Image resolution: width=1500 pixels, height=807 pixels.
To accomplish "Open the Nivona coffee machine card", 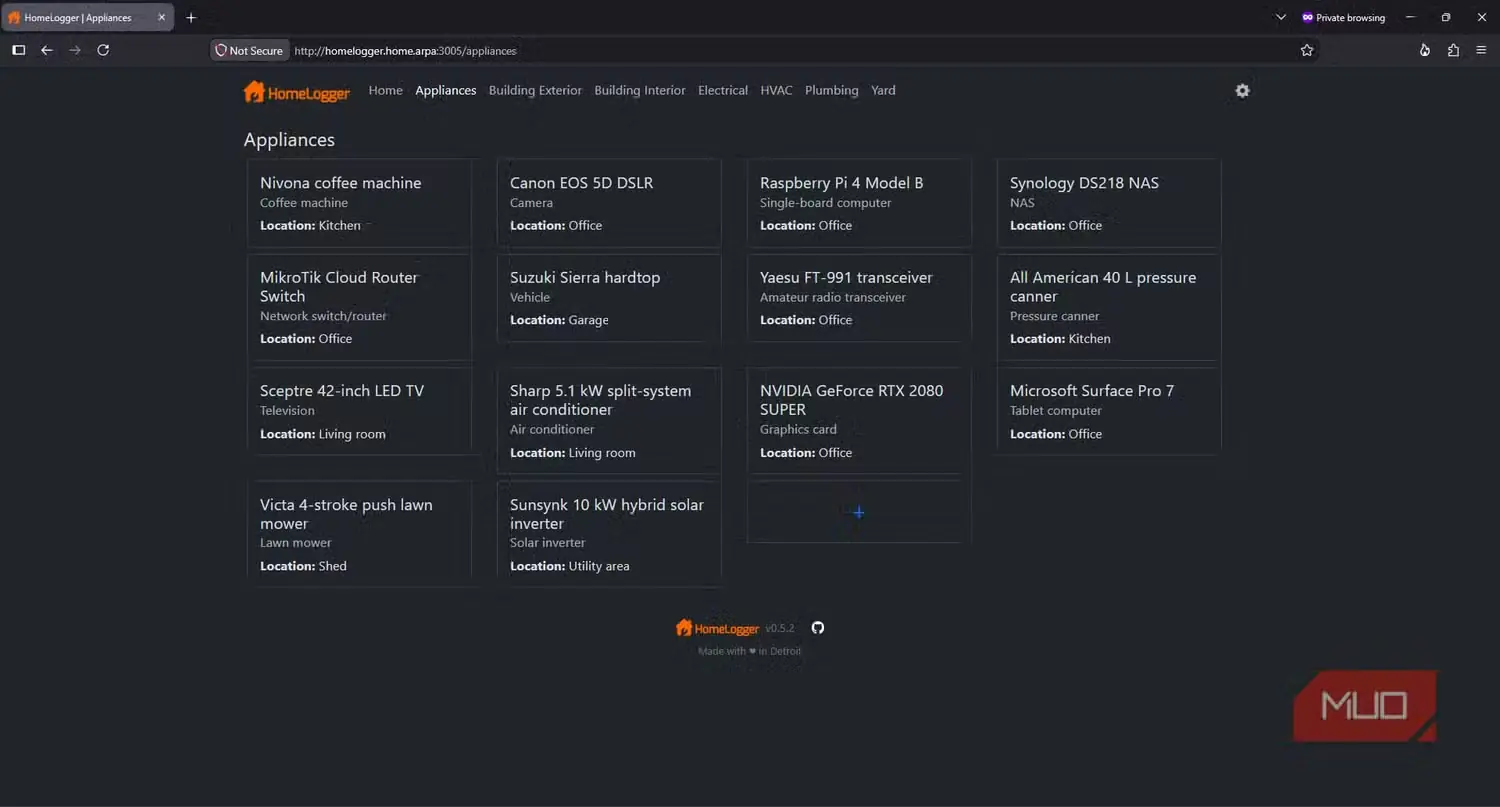I will (359, 203).
